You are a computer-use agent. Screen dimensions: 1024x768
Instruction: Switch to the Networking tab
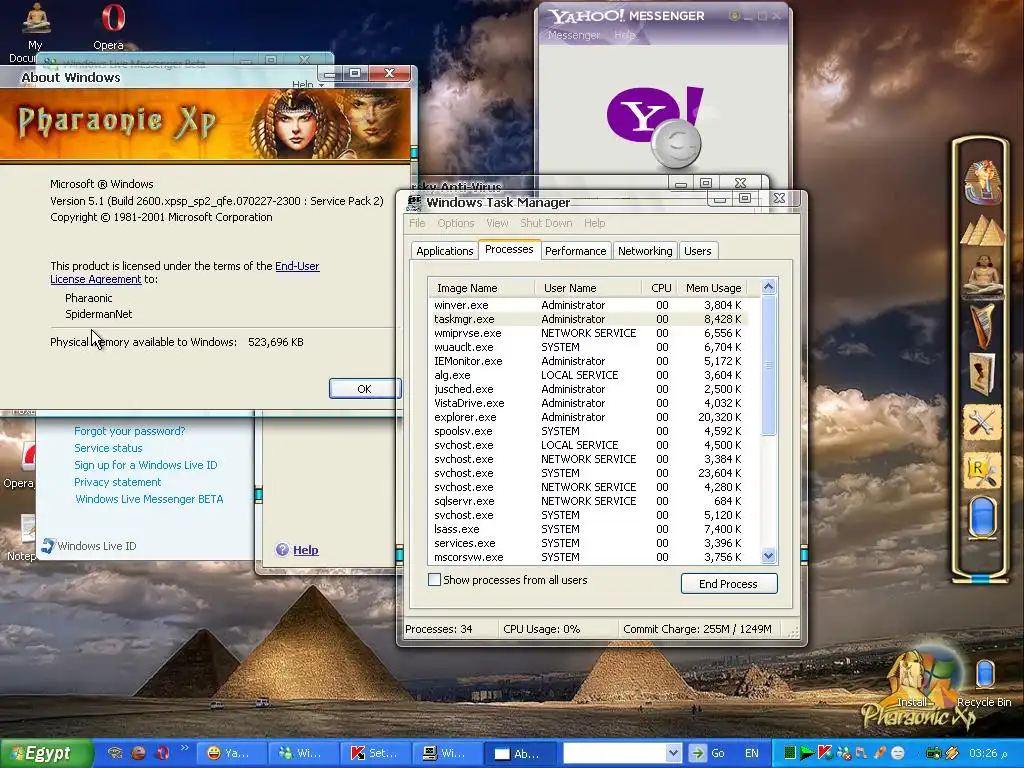coord(645,251)
